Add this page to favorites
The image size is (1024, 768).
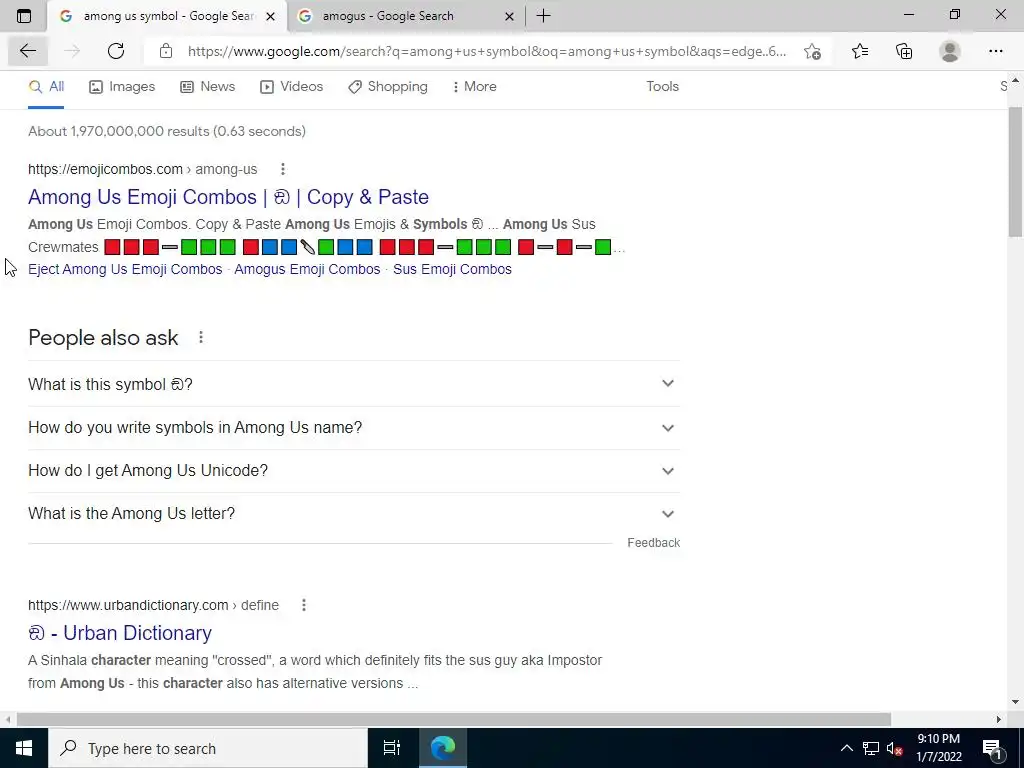pos(812,51)
